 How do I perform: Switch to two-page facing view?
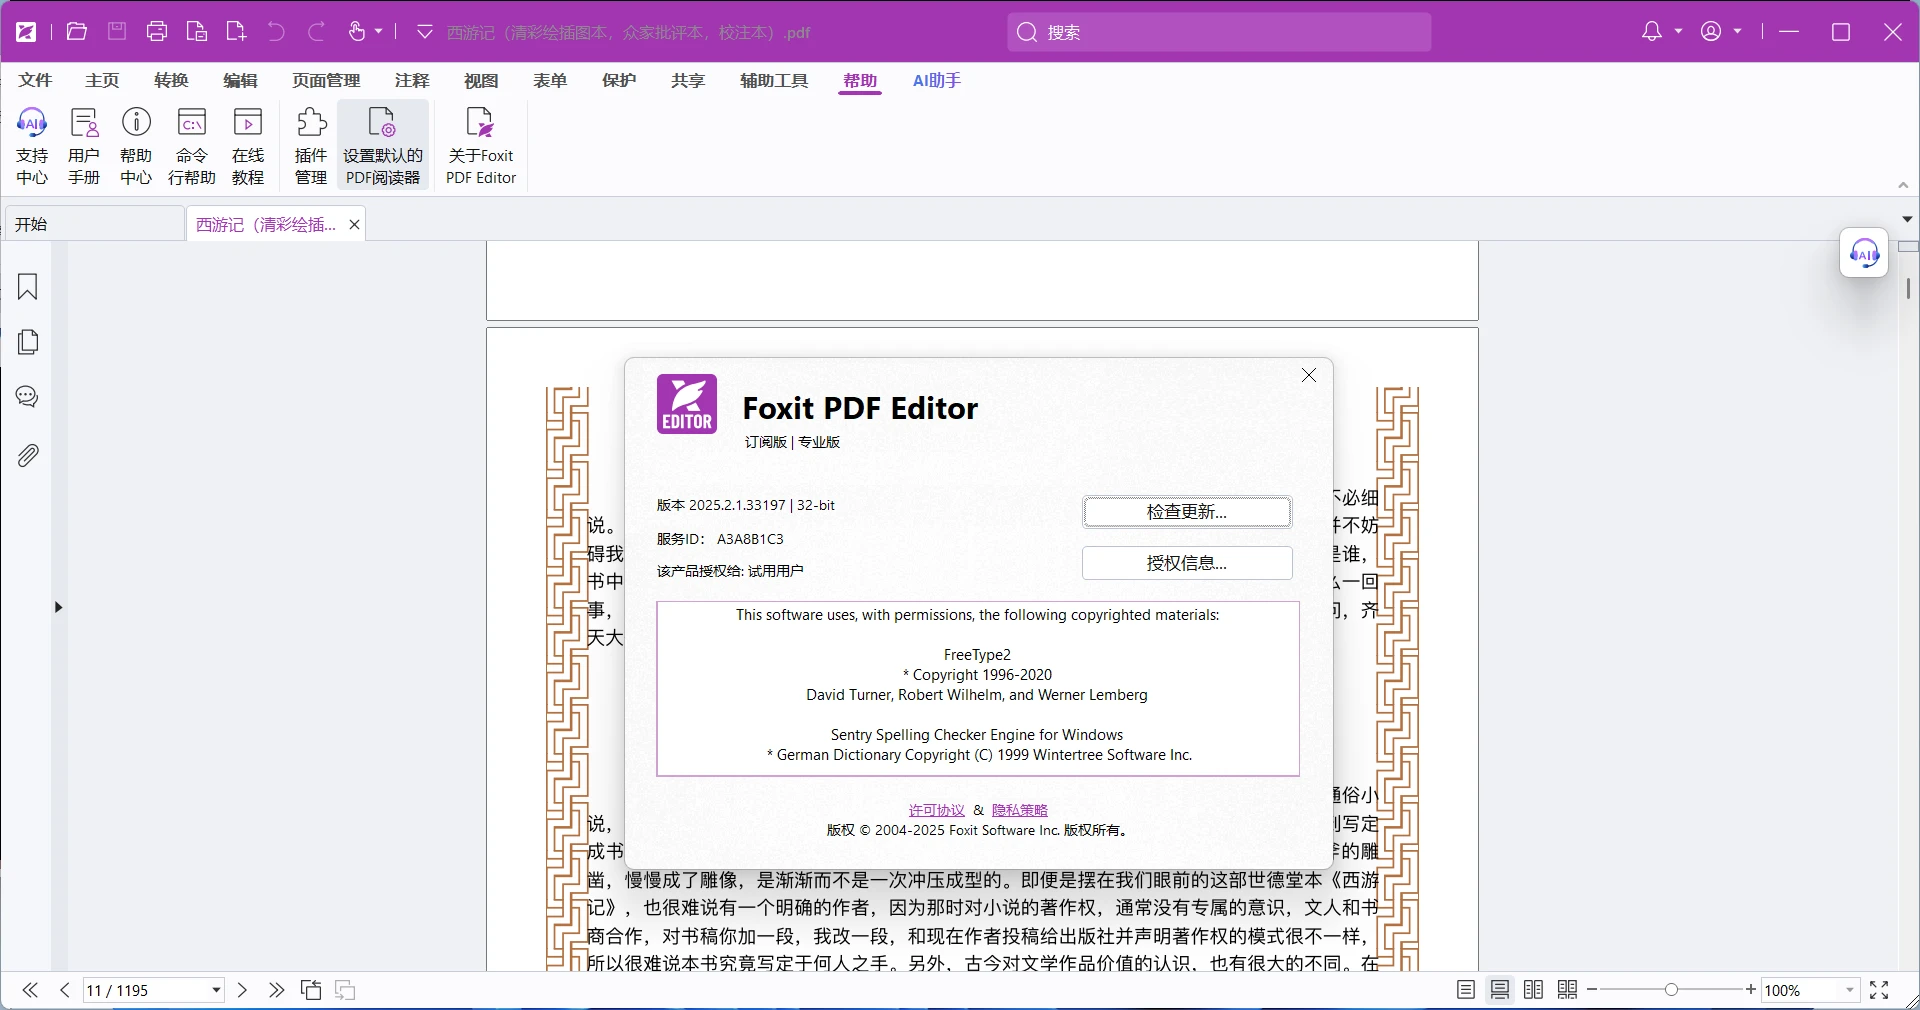[1534, 990]
